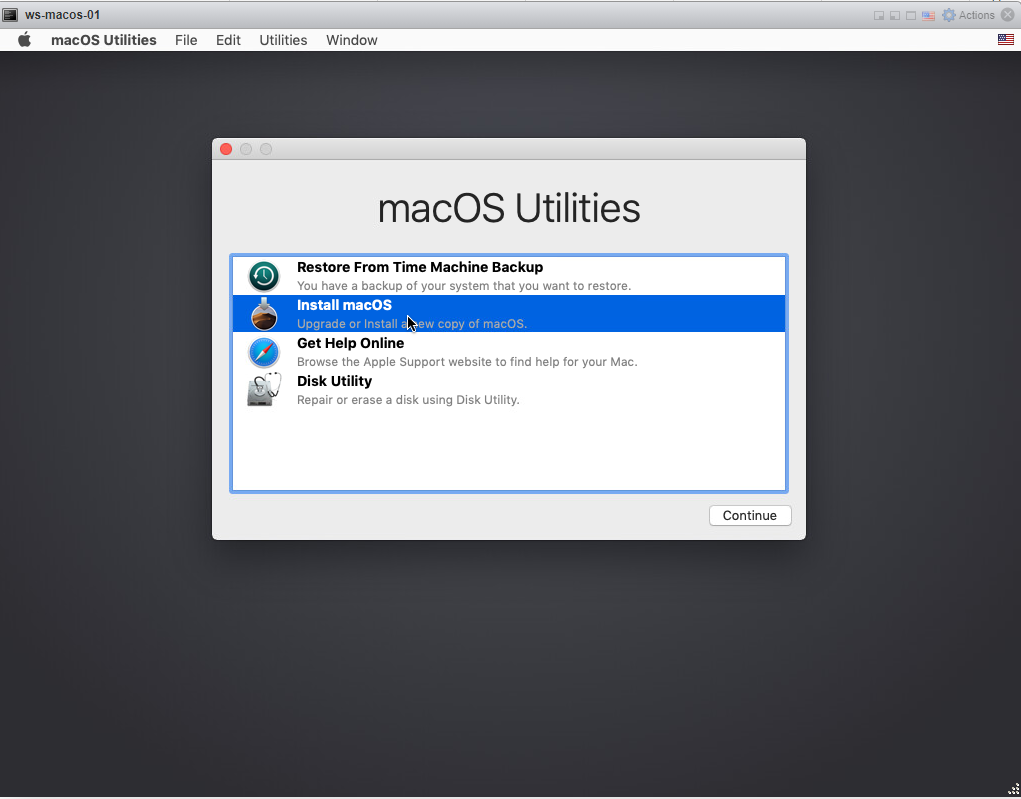1021x799 pixels.
Task: Click the second window-layout icon in console bar
Action: (x=895, y=15)
